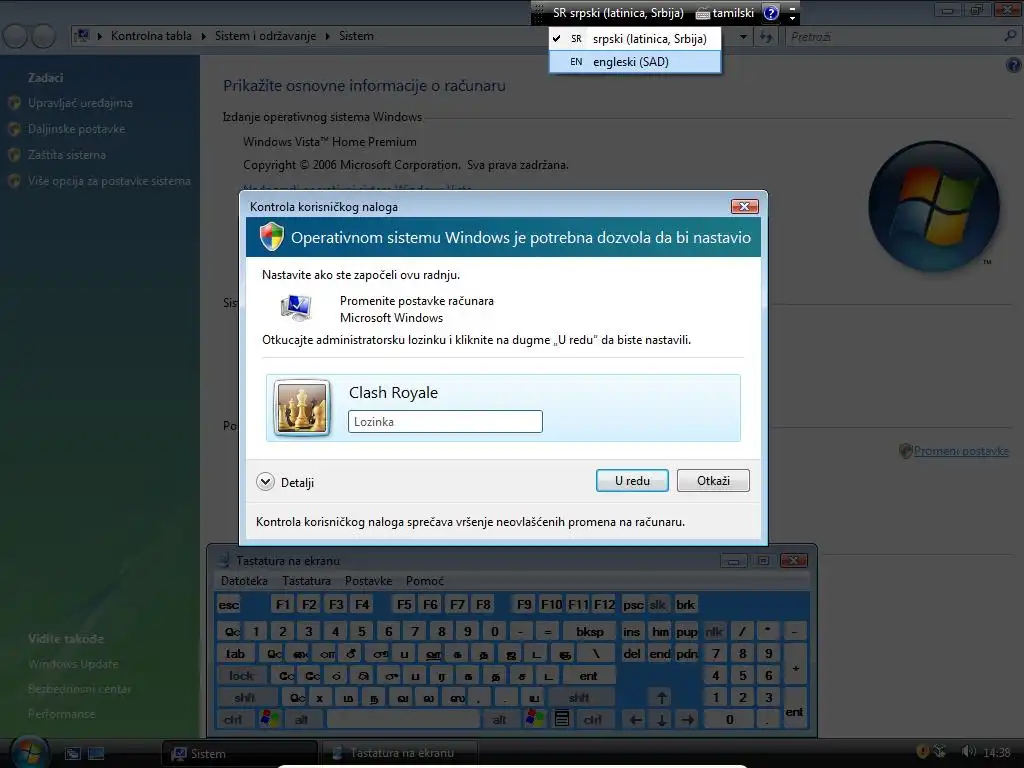Click the Lozinka password field
1024x768 pixels.
(445, 421)
